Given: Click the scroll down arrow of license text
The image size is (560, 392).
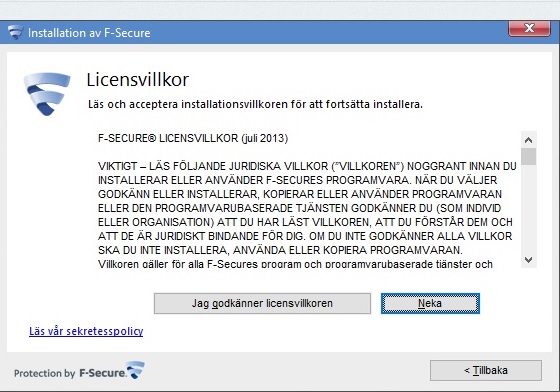Looking at the screenshot, I should (x=529, y=260).
